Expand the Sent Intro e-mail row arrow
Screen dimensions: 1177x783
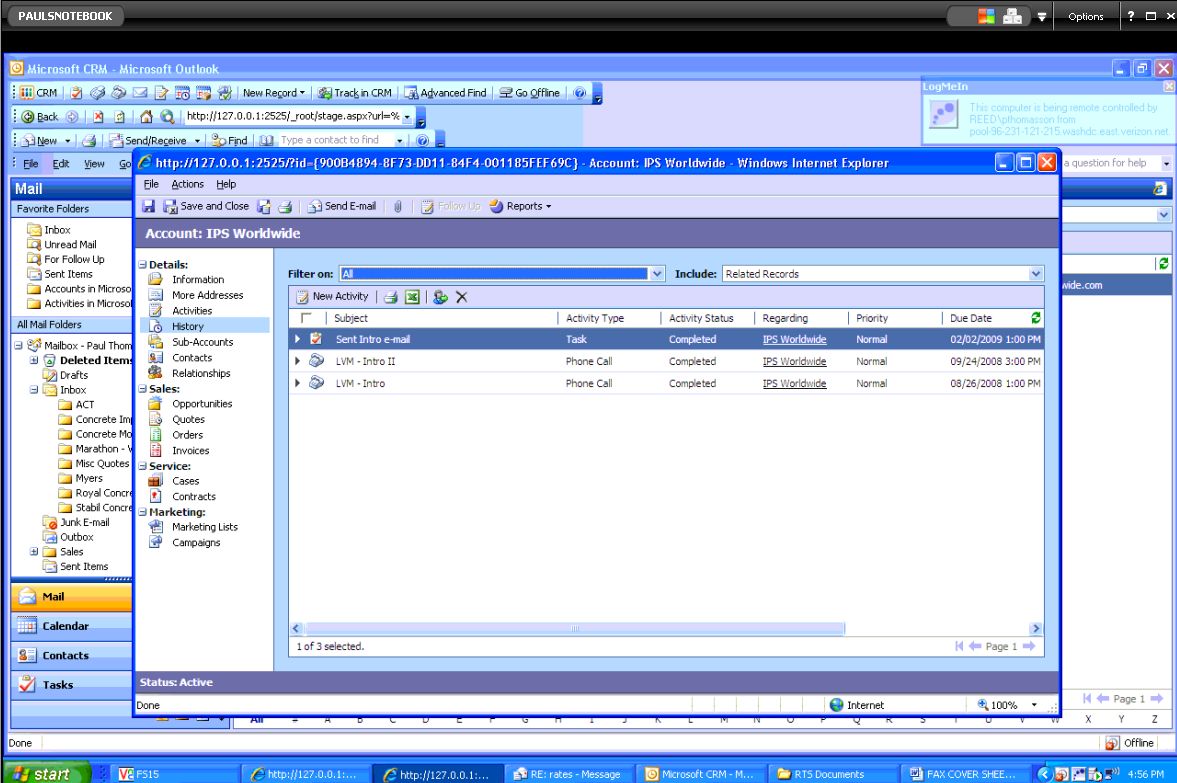pyautogui.click(x=297, y=339)
